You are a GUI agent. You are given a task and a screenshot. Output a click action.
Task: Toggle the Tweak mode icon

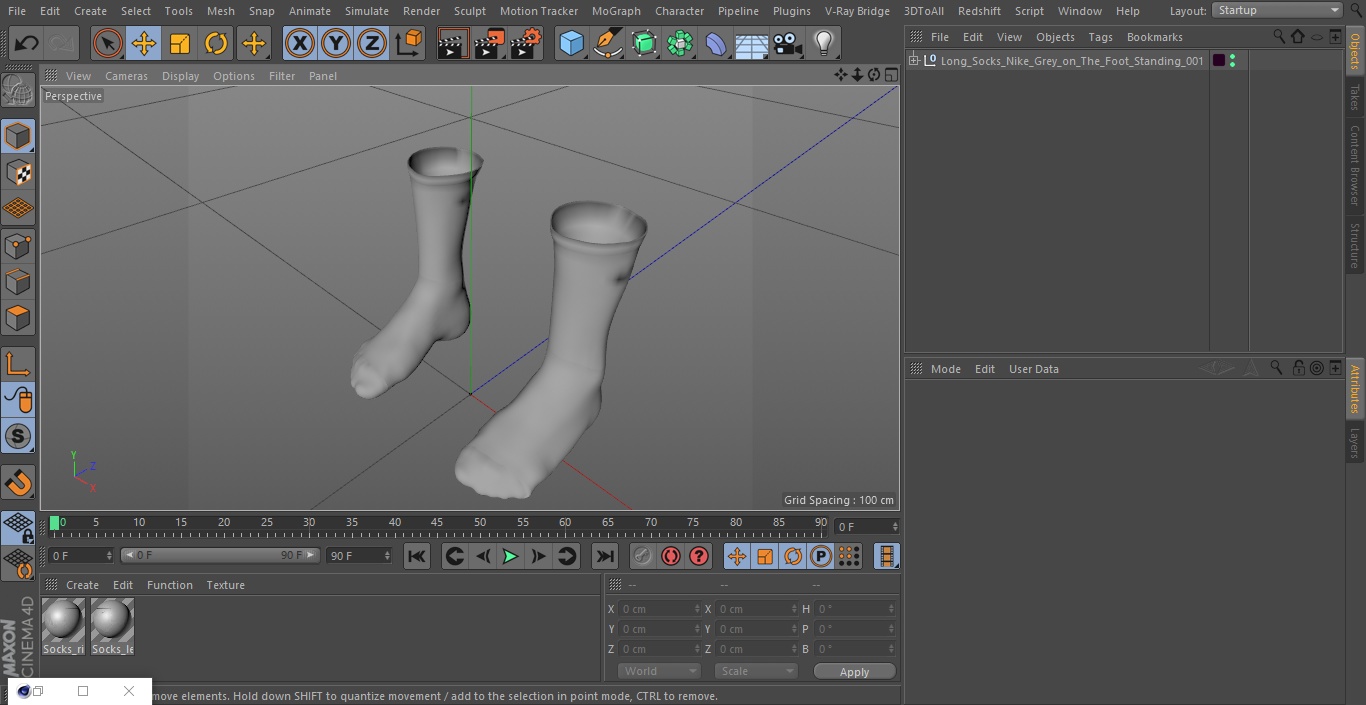18,400
